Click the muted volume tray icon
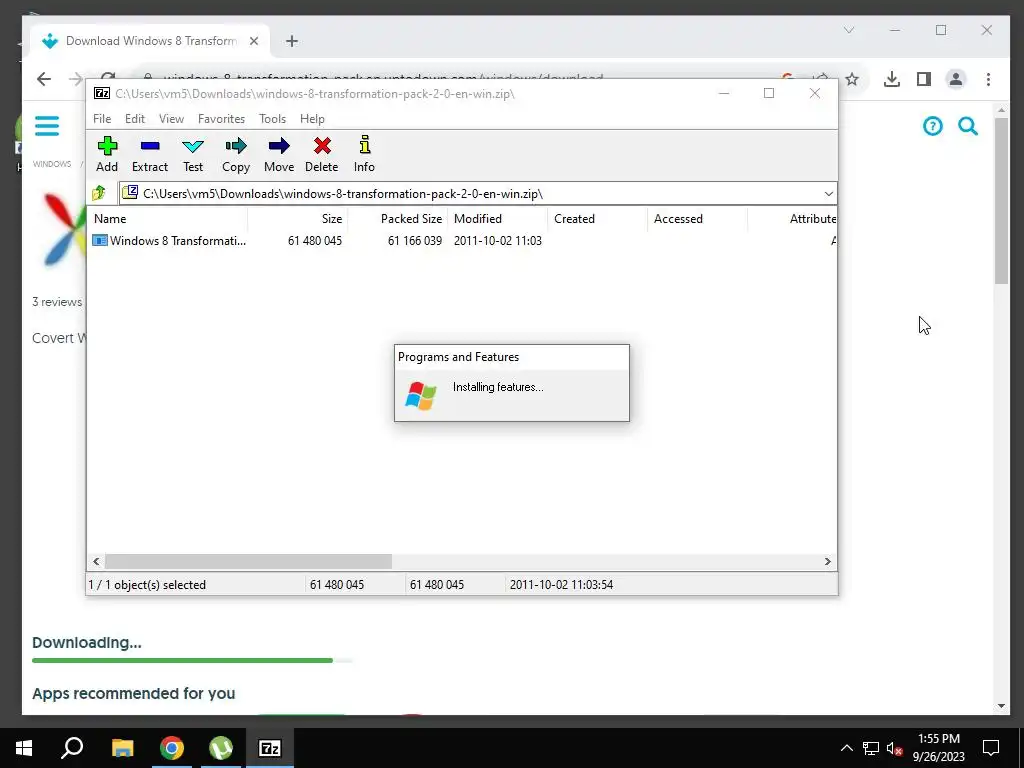Image resolution: width=1024 pixels, height=768 pixels. pyautogui.click(x=895, y=748)
